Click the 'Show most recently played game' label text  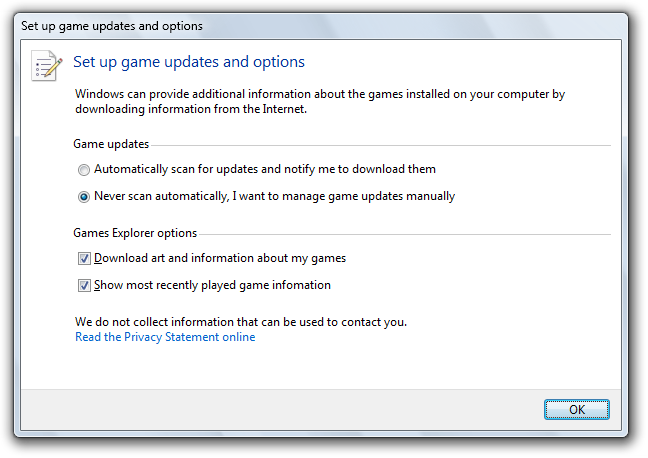(x=212, y=285)
